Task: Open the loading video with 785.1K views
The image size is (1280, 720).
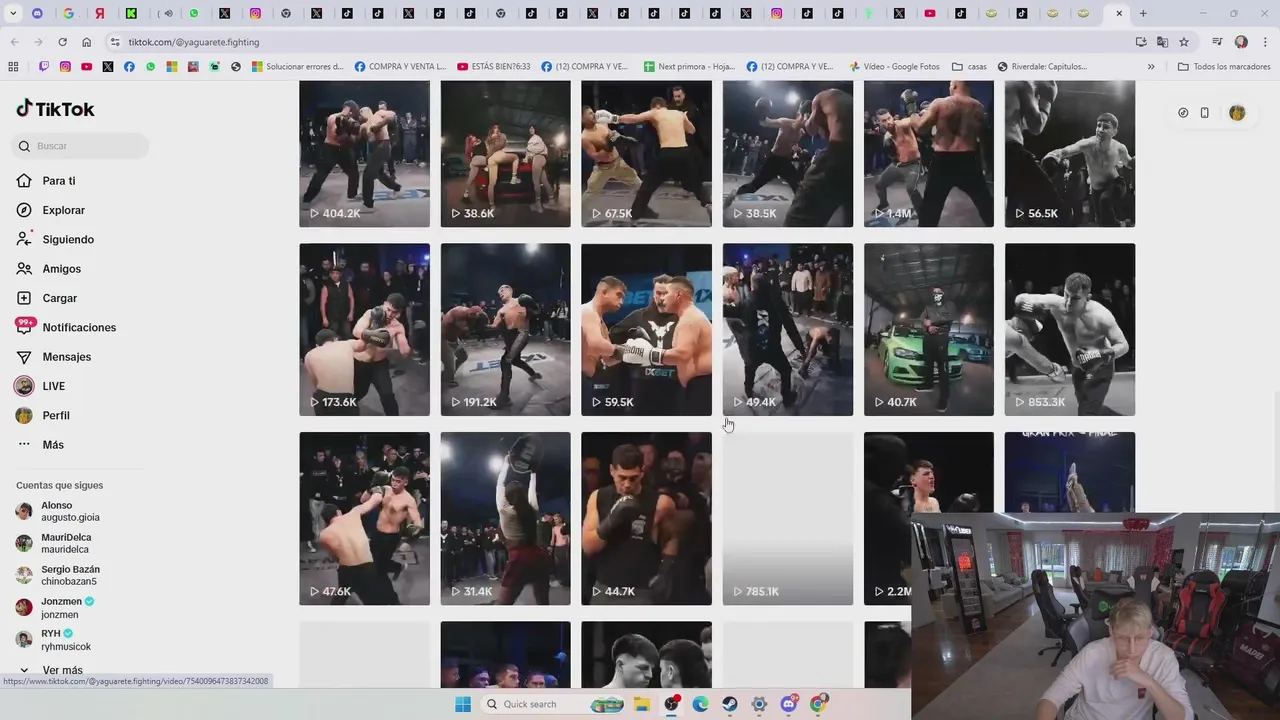Action: (x=788, y=518)
